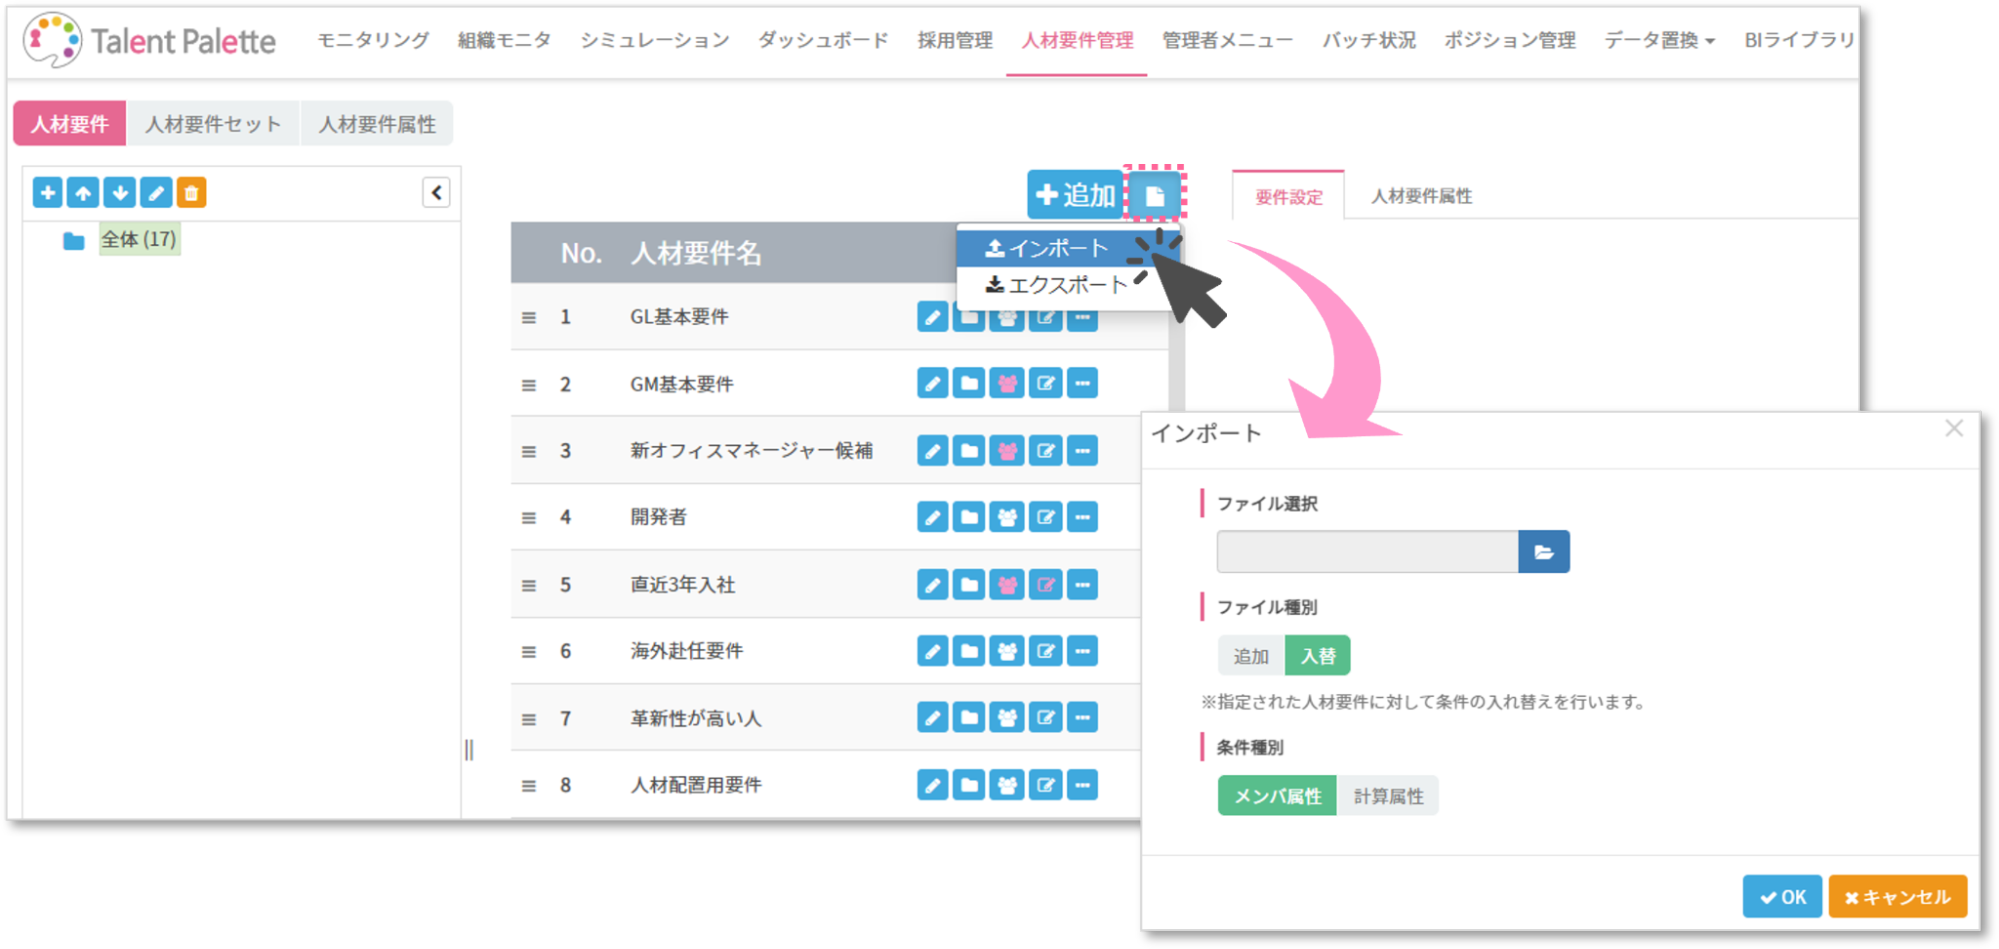The image size is (1999, 949).
Task: Click the folder icon in the 新オフィスマネージャー候補 row
Action: [969, 450]
